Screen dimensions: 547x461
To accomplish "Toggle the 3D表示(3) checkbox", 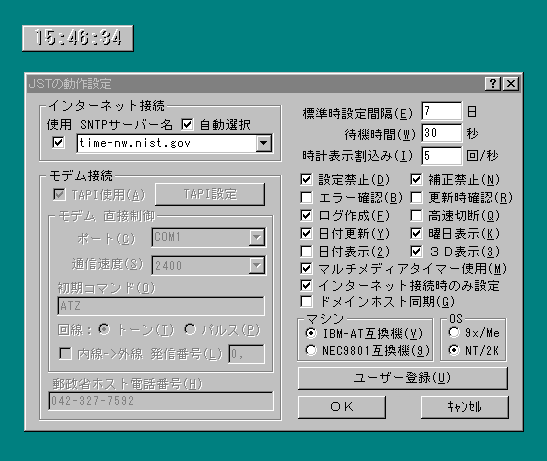I will [416, 251].
